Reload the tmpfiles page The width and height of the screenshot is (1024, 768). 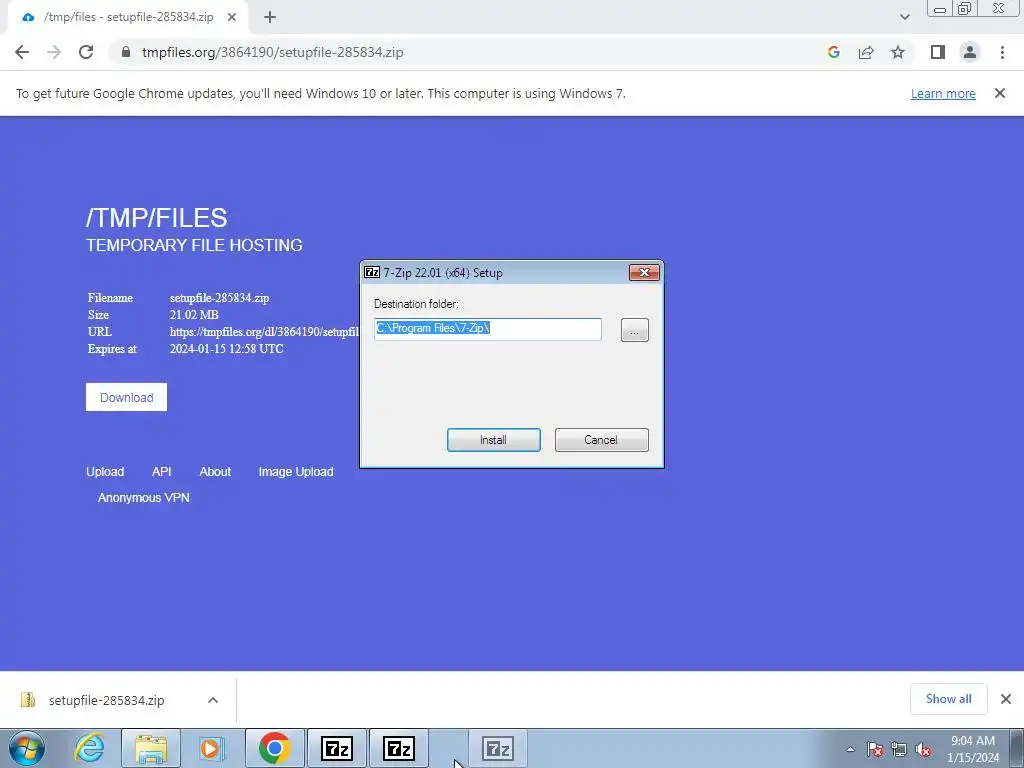(x=86, y=52)
